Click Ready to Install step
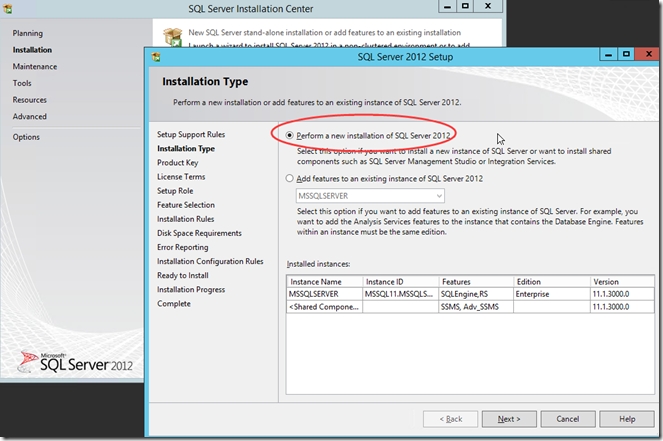The height and width of the screenshot is (441, 663). (x=182, y=275)
